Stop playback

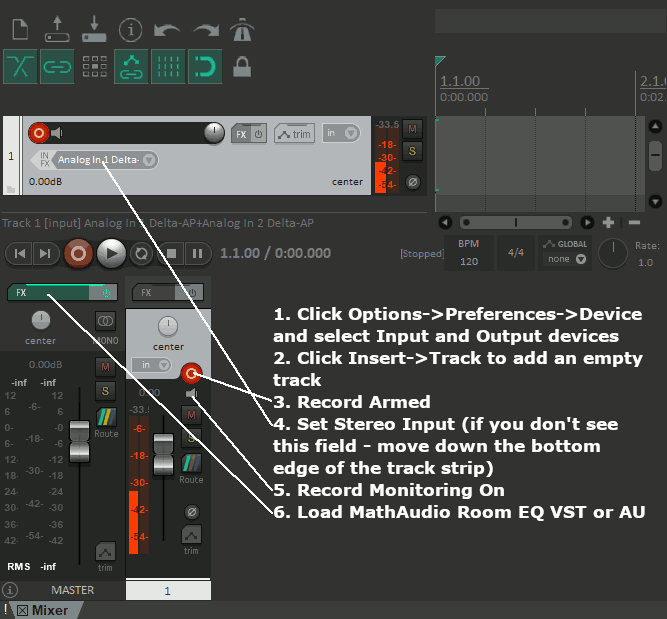(171, 254)
